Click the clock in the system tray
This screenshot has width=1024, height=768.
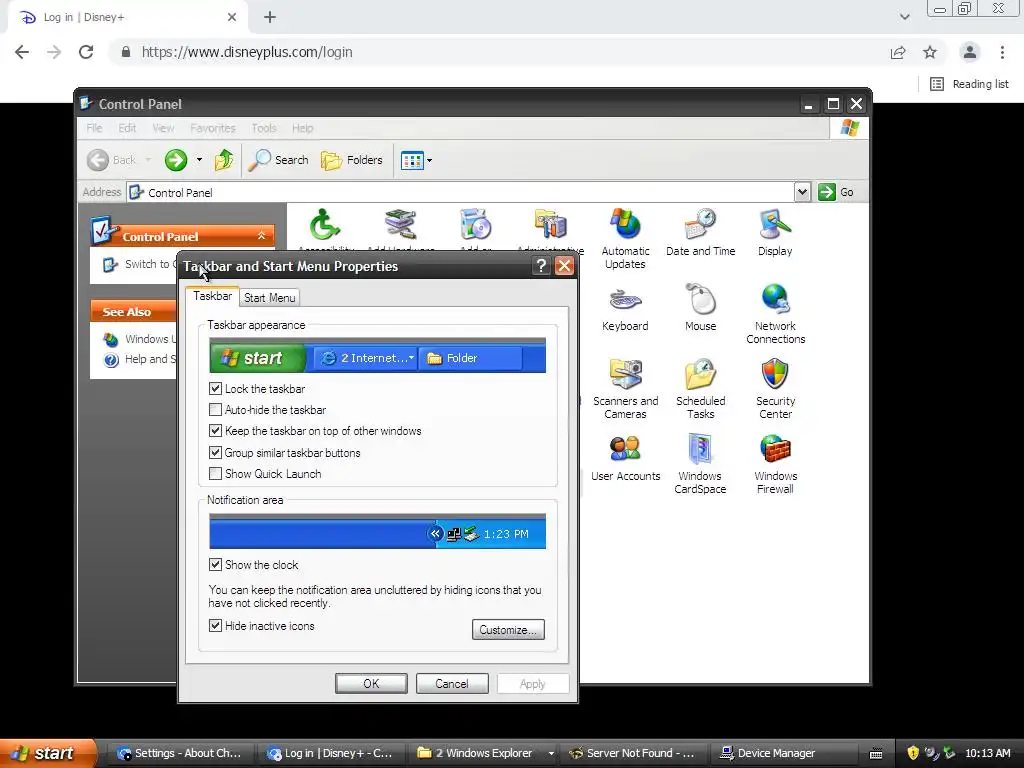(987, 754)
